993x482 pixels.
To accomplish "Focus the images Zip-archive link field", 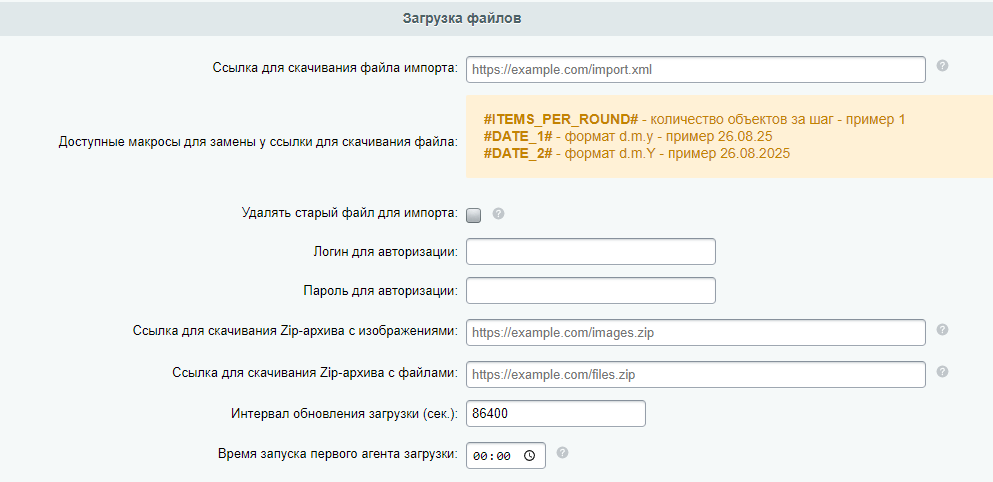I will [696, 333].
